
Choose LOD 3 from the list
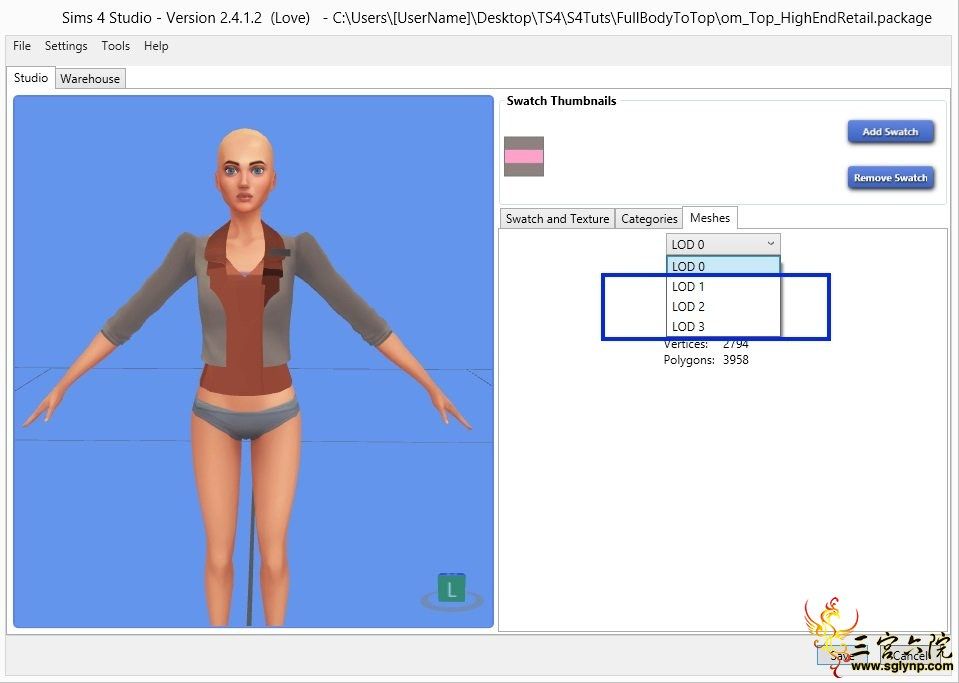point(723,327)
